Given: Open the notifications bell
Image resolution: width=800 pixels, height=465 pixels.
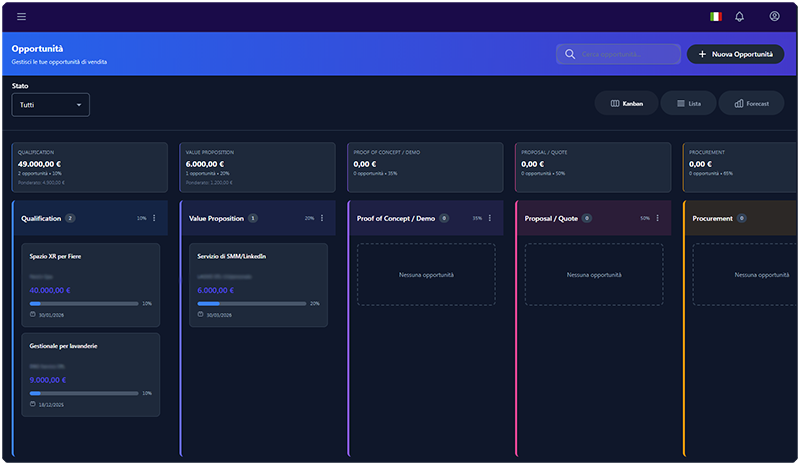Looking at the screenshot, I should 740,16.
